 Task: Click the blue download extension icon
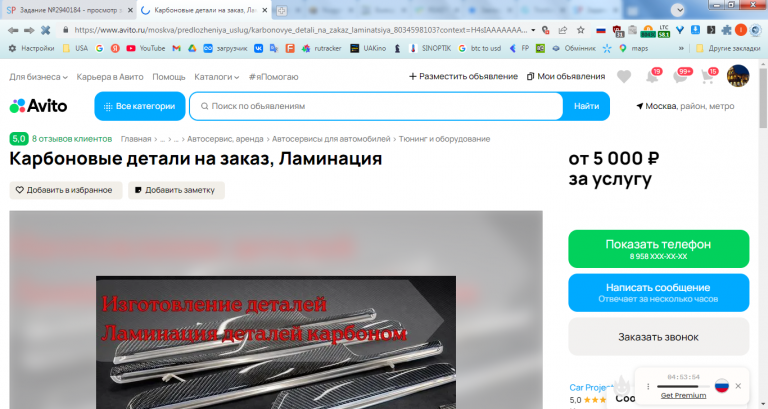point(695,30)
